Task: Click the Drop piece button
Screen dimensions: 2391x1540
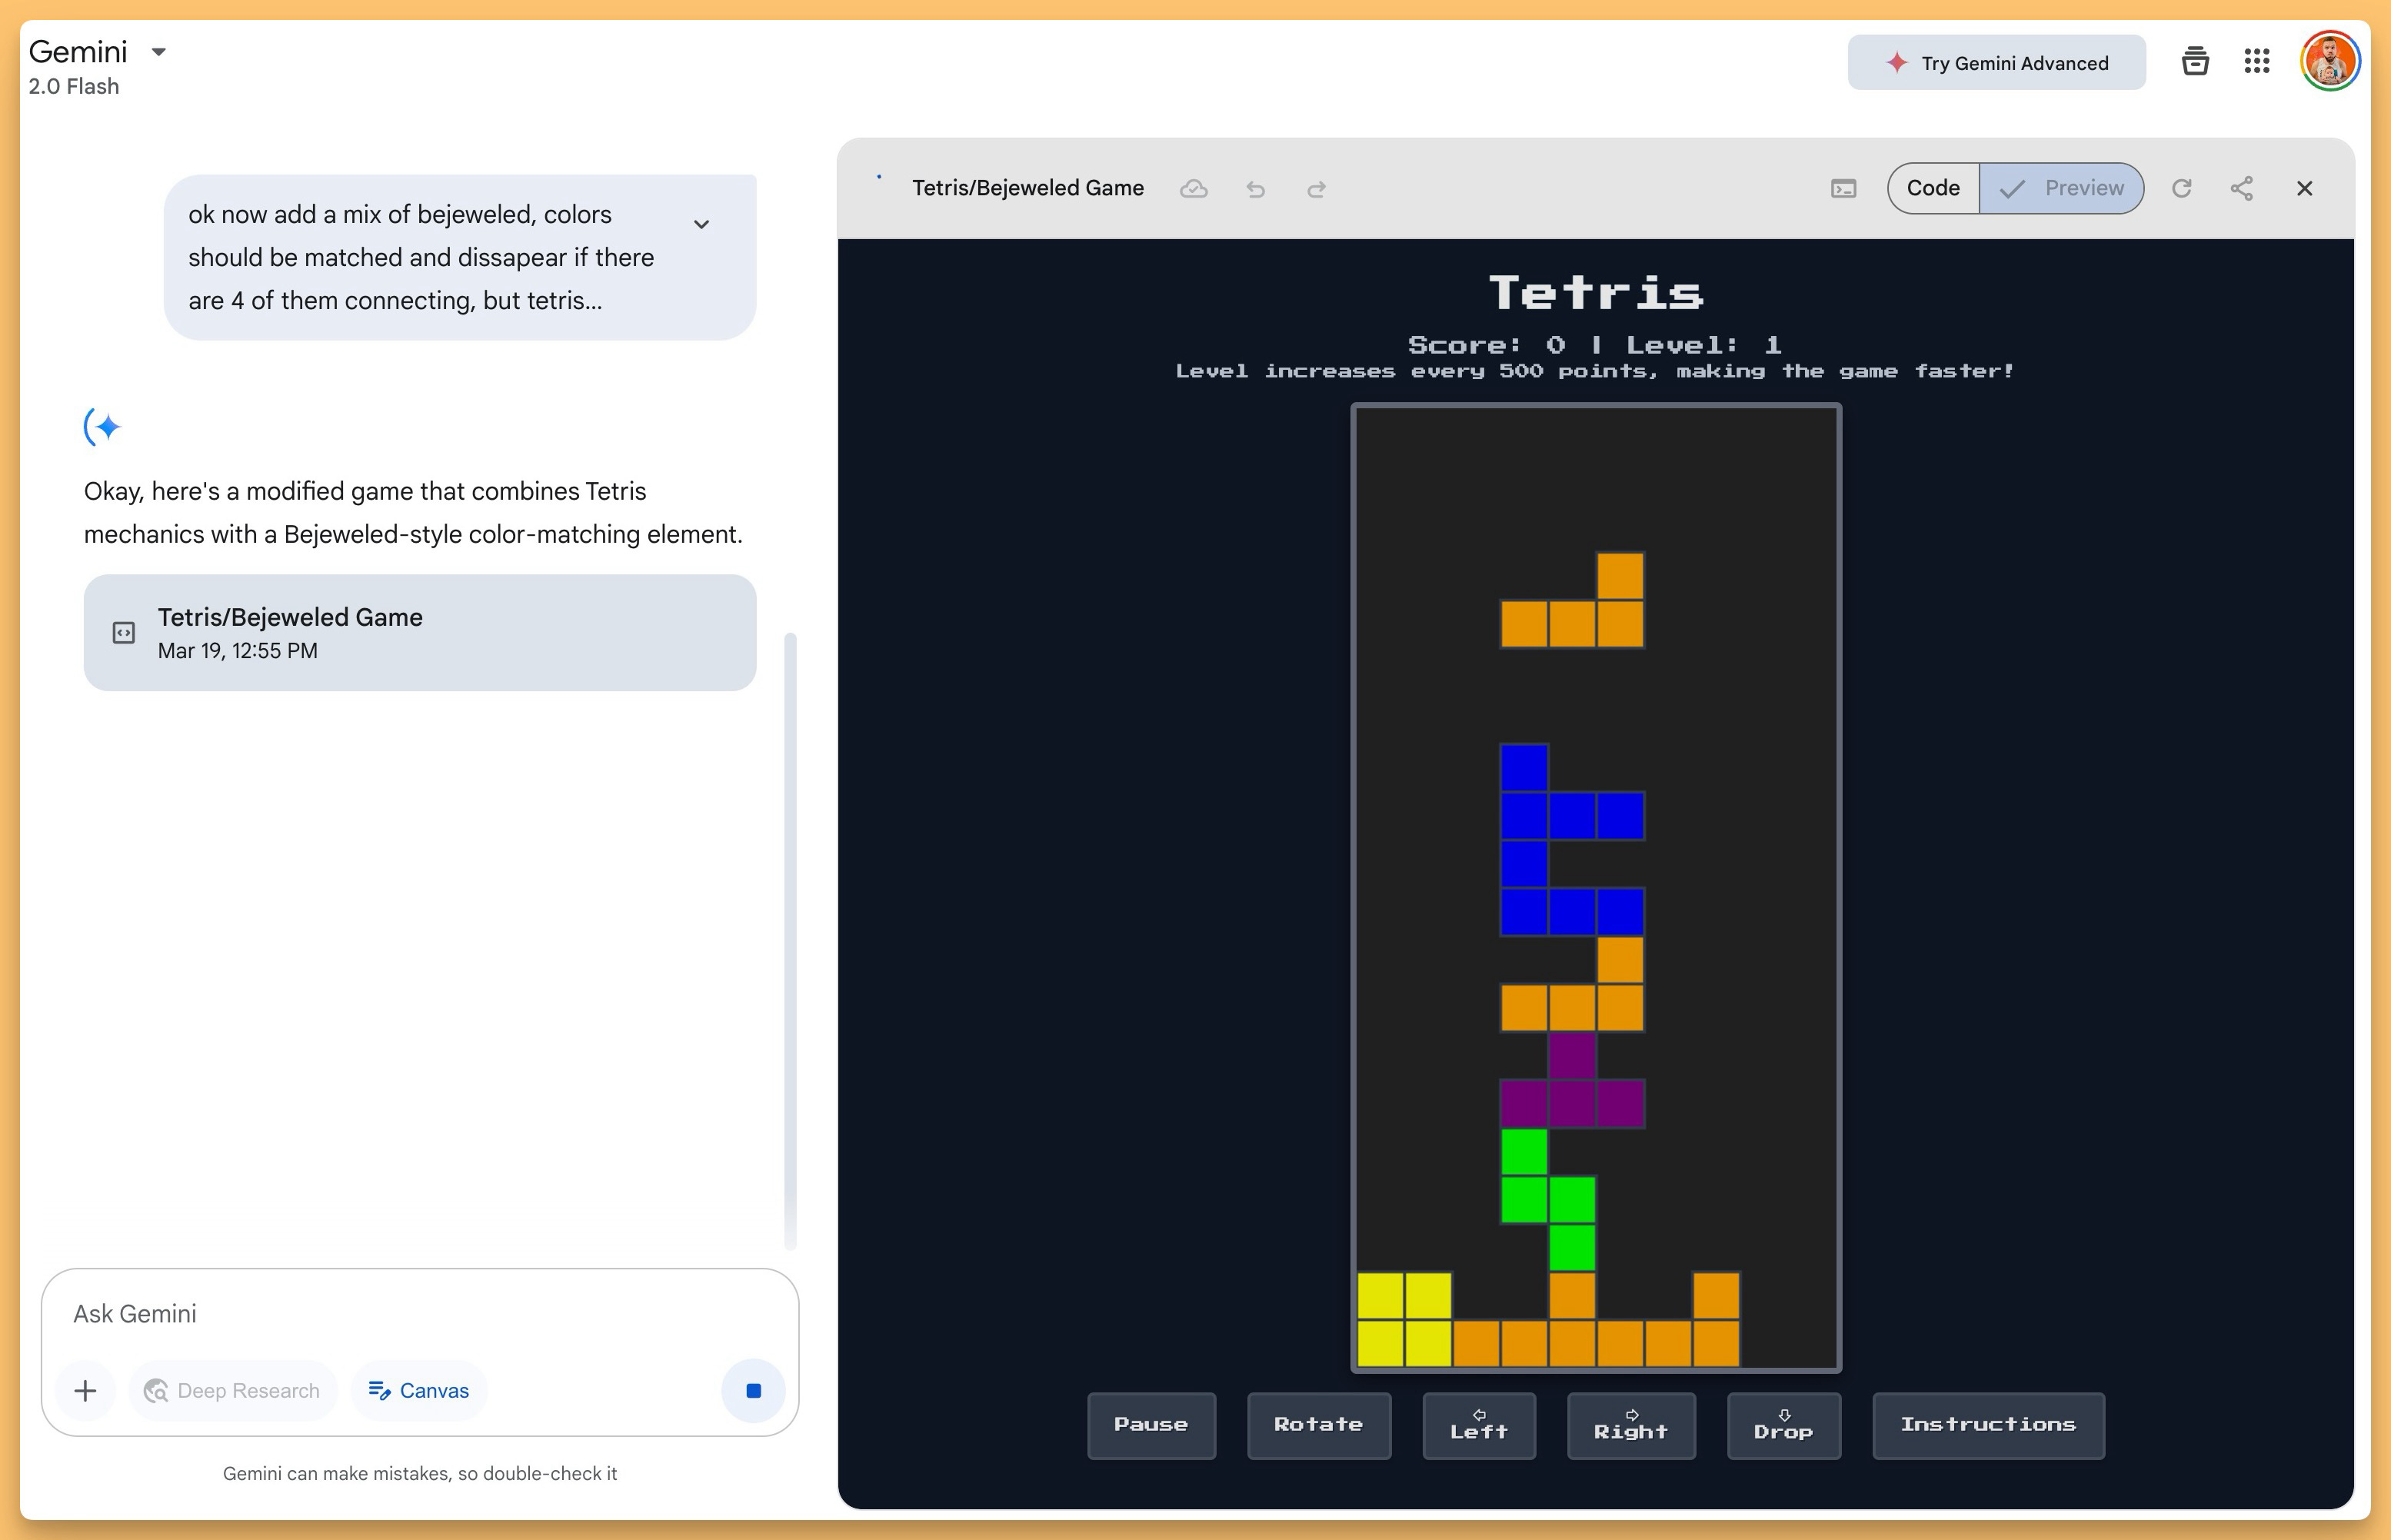Action: pyautogui.click(x=1783, y=1425)
